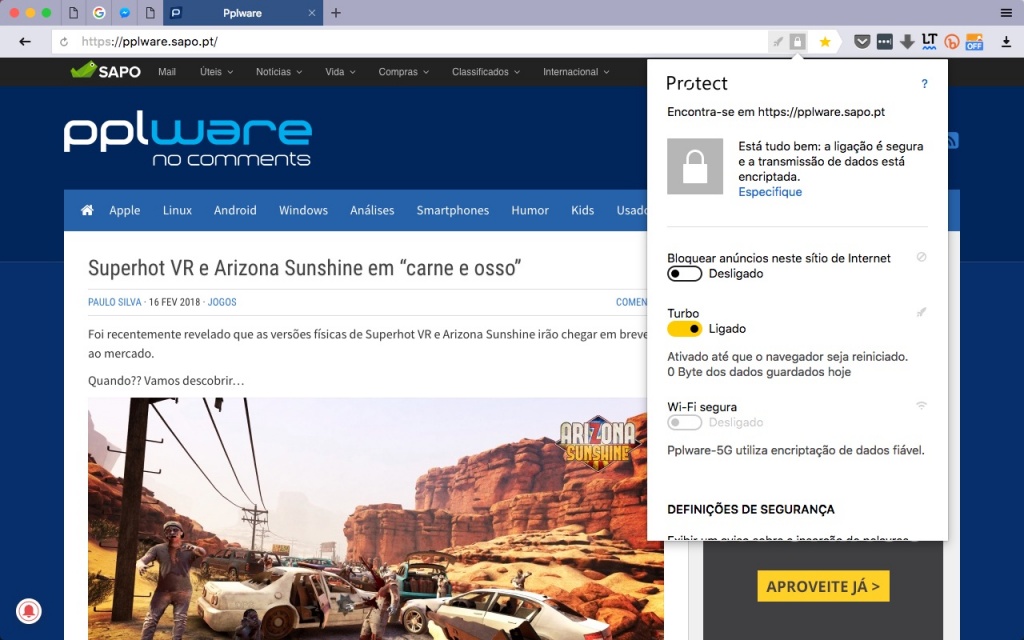This screenshot has height=640, width=1024.
Task: Open the Pocket extension icon
Action: coord(862,42)
